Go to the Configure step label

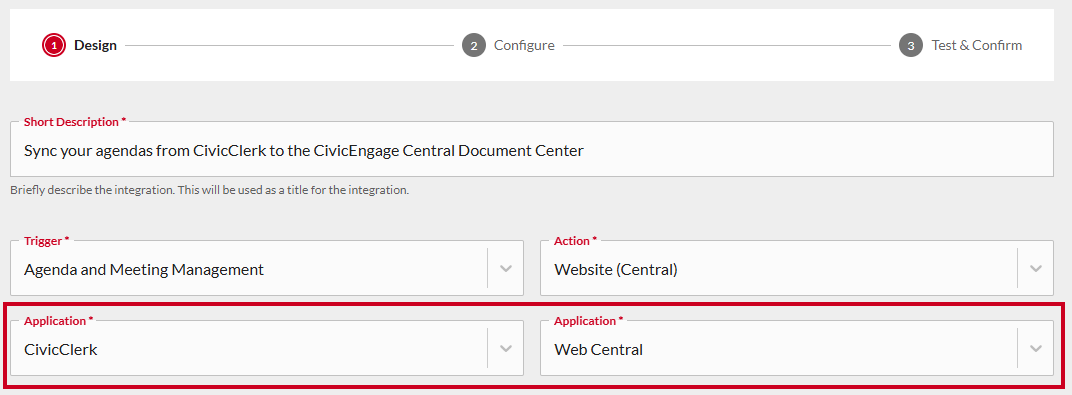tap(524, 46)
